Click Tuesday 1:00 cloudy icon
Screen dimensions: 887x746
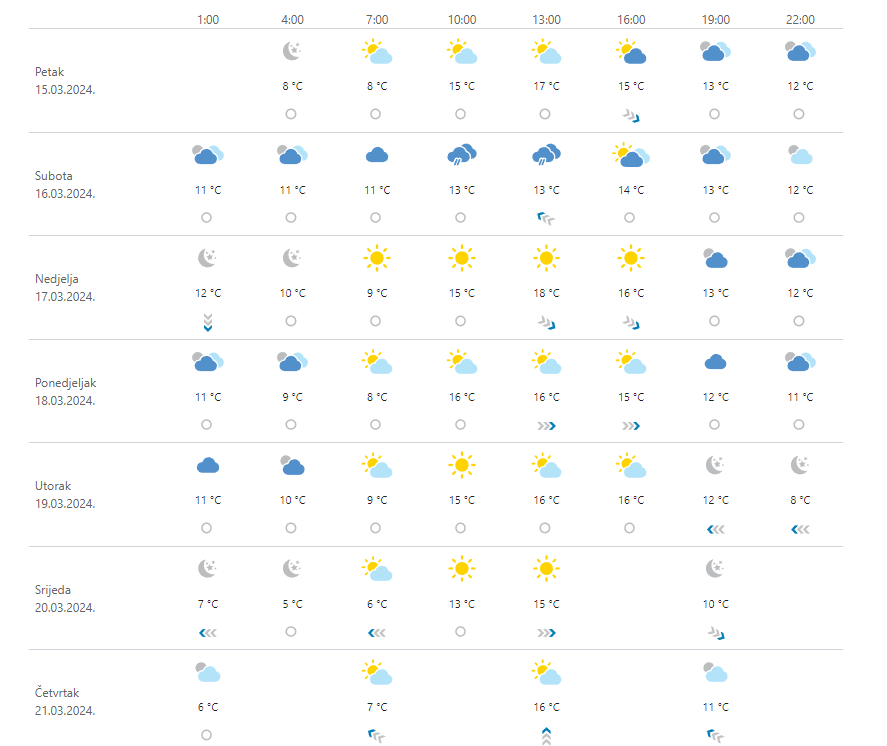[x=207, y=465]
